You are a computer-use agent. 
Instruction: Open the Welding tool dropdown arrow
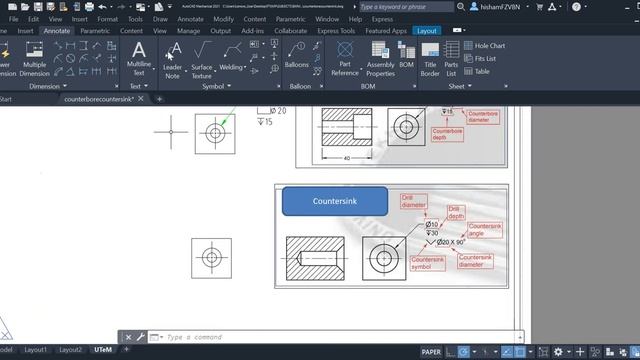(245, 67)
